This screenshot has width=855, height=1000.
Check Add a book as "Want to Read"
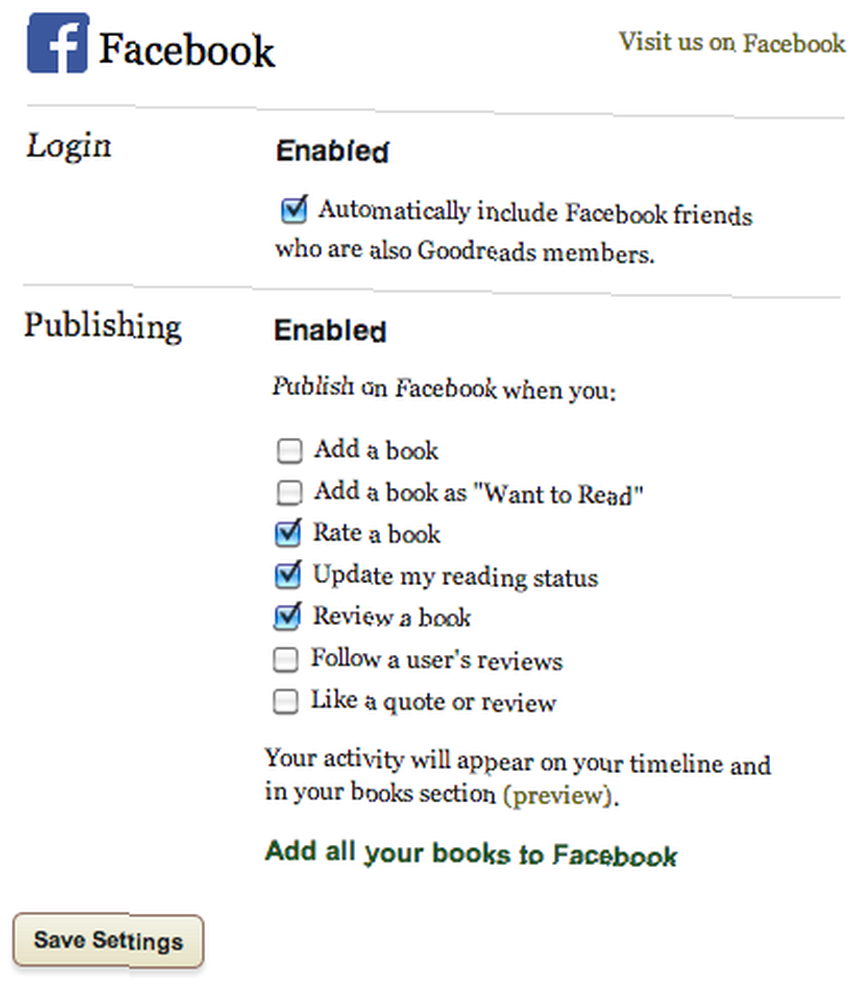pyautogui.click(x=289, y=492)
